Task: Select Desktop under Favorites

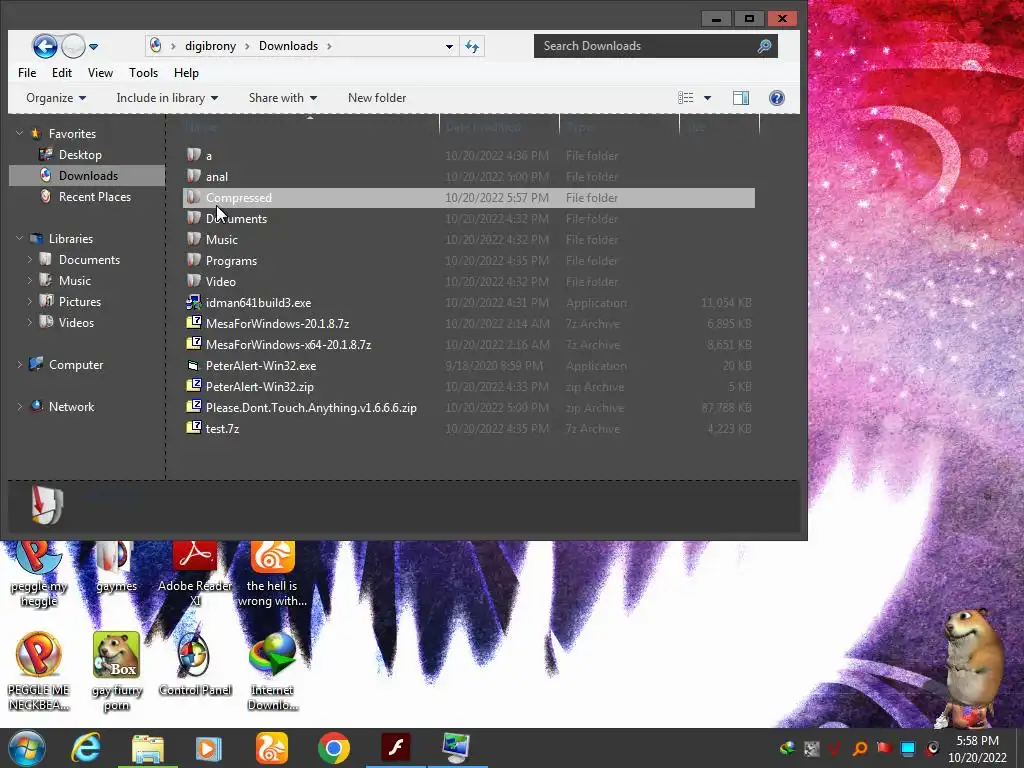Action: tap(80, 155)
